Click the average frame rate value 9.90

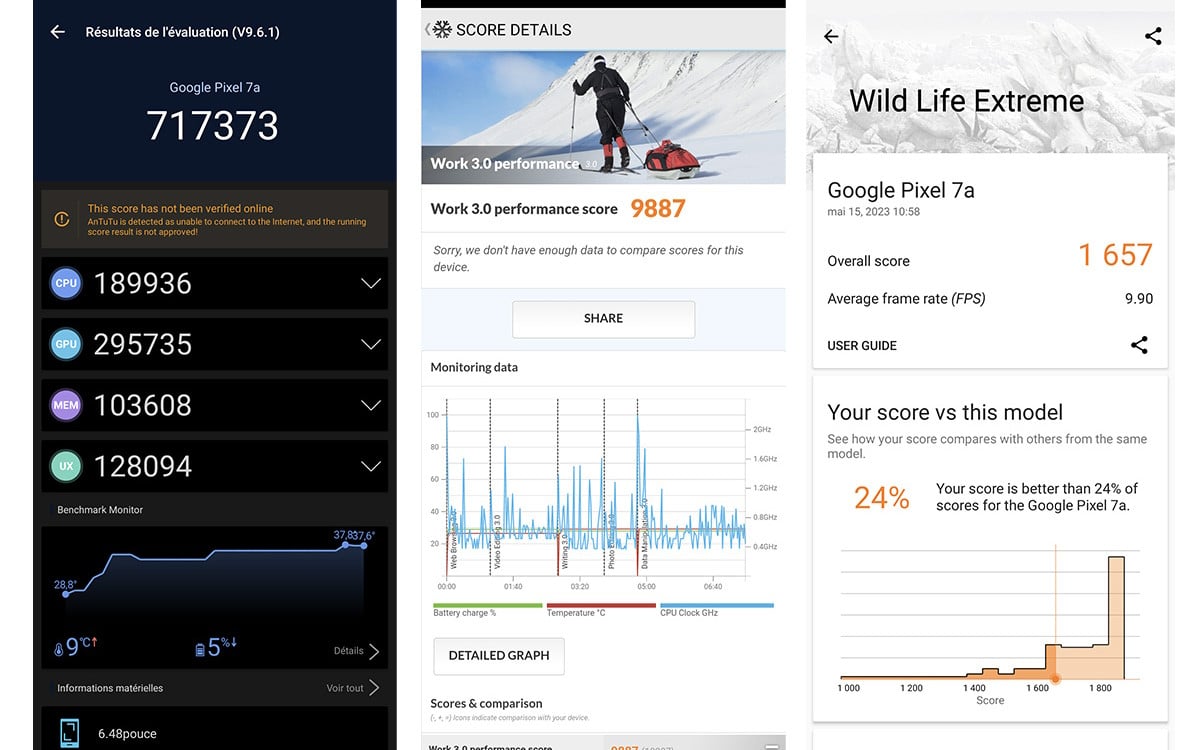pos(1138,299)
